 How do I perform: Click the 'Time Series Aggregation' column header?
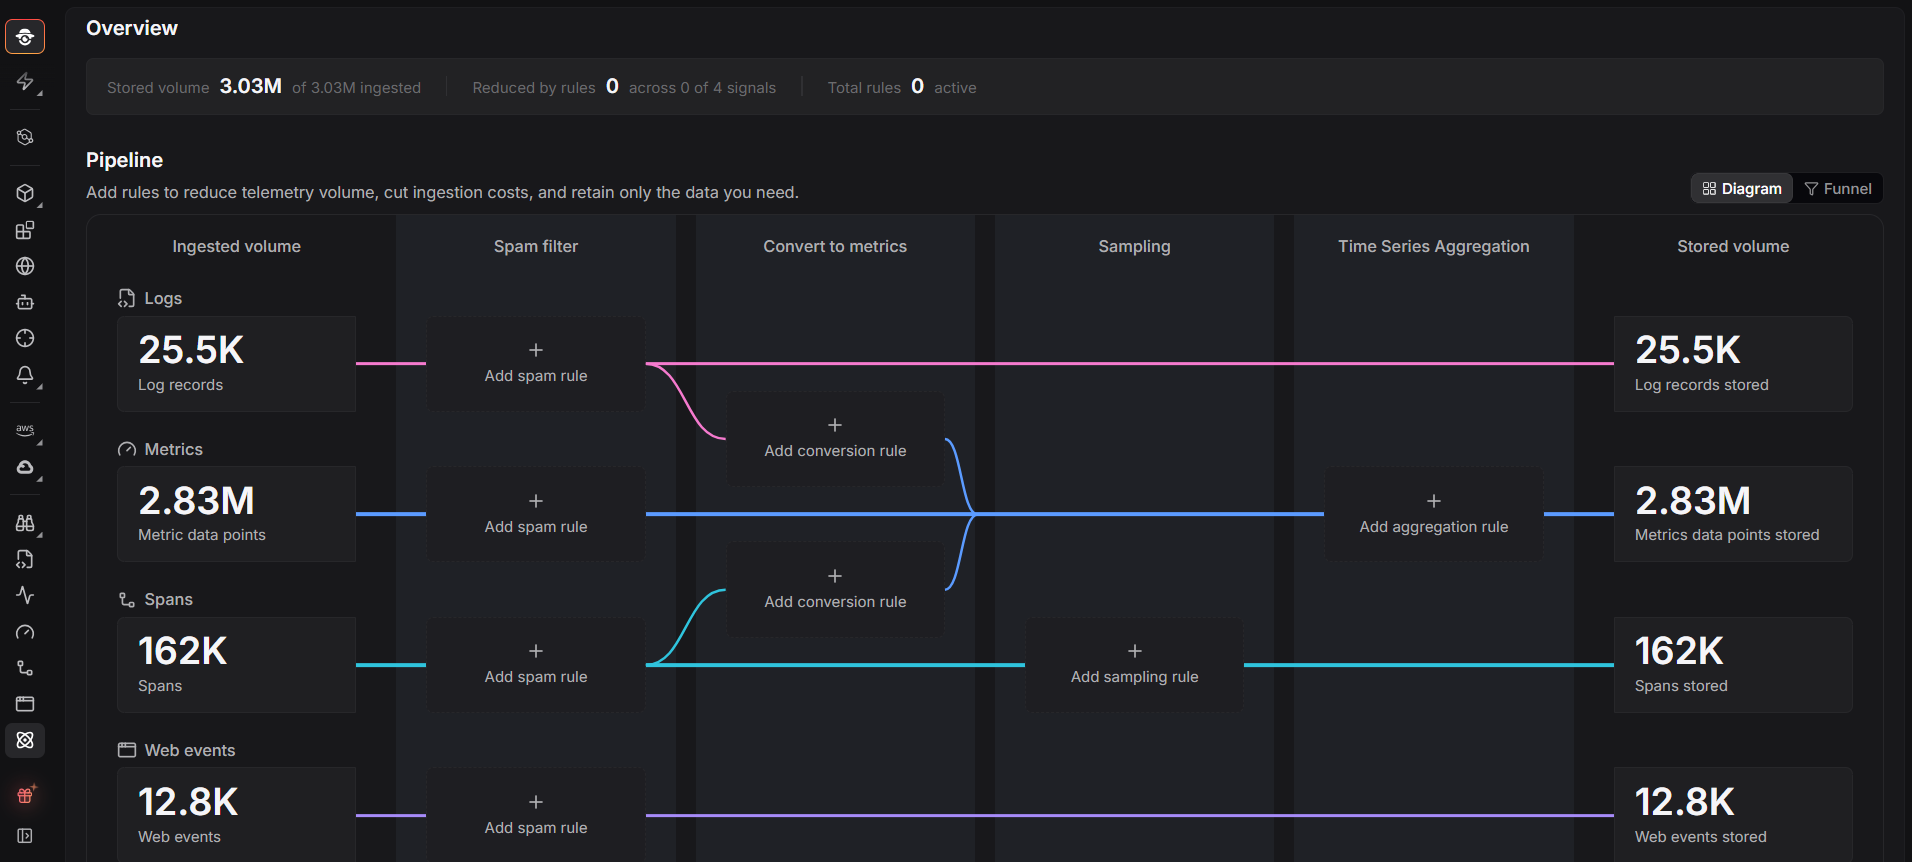click(x=1434, y=246)
